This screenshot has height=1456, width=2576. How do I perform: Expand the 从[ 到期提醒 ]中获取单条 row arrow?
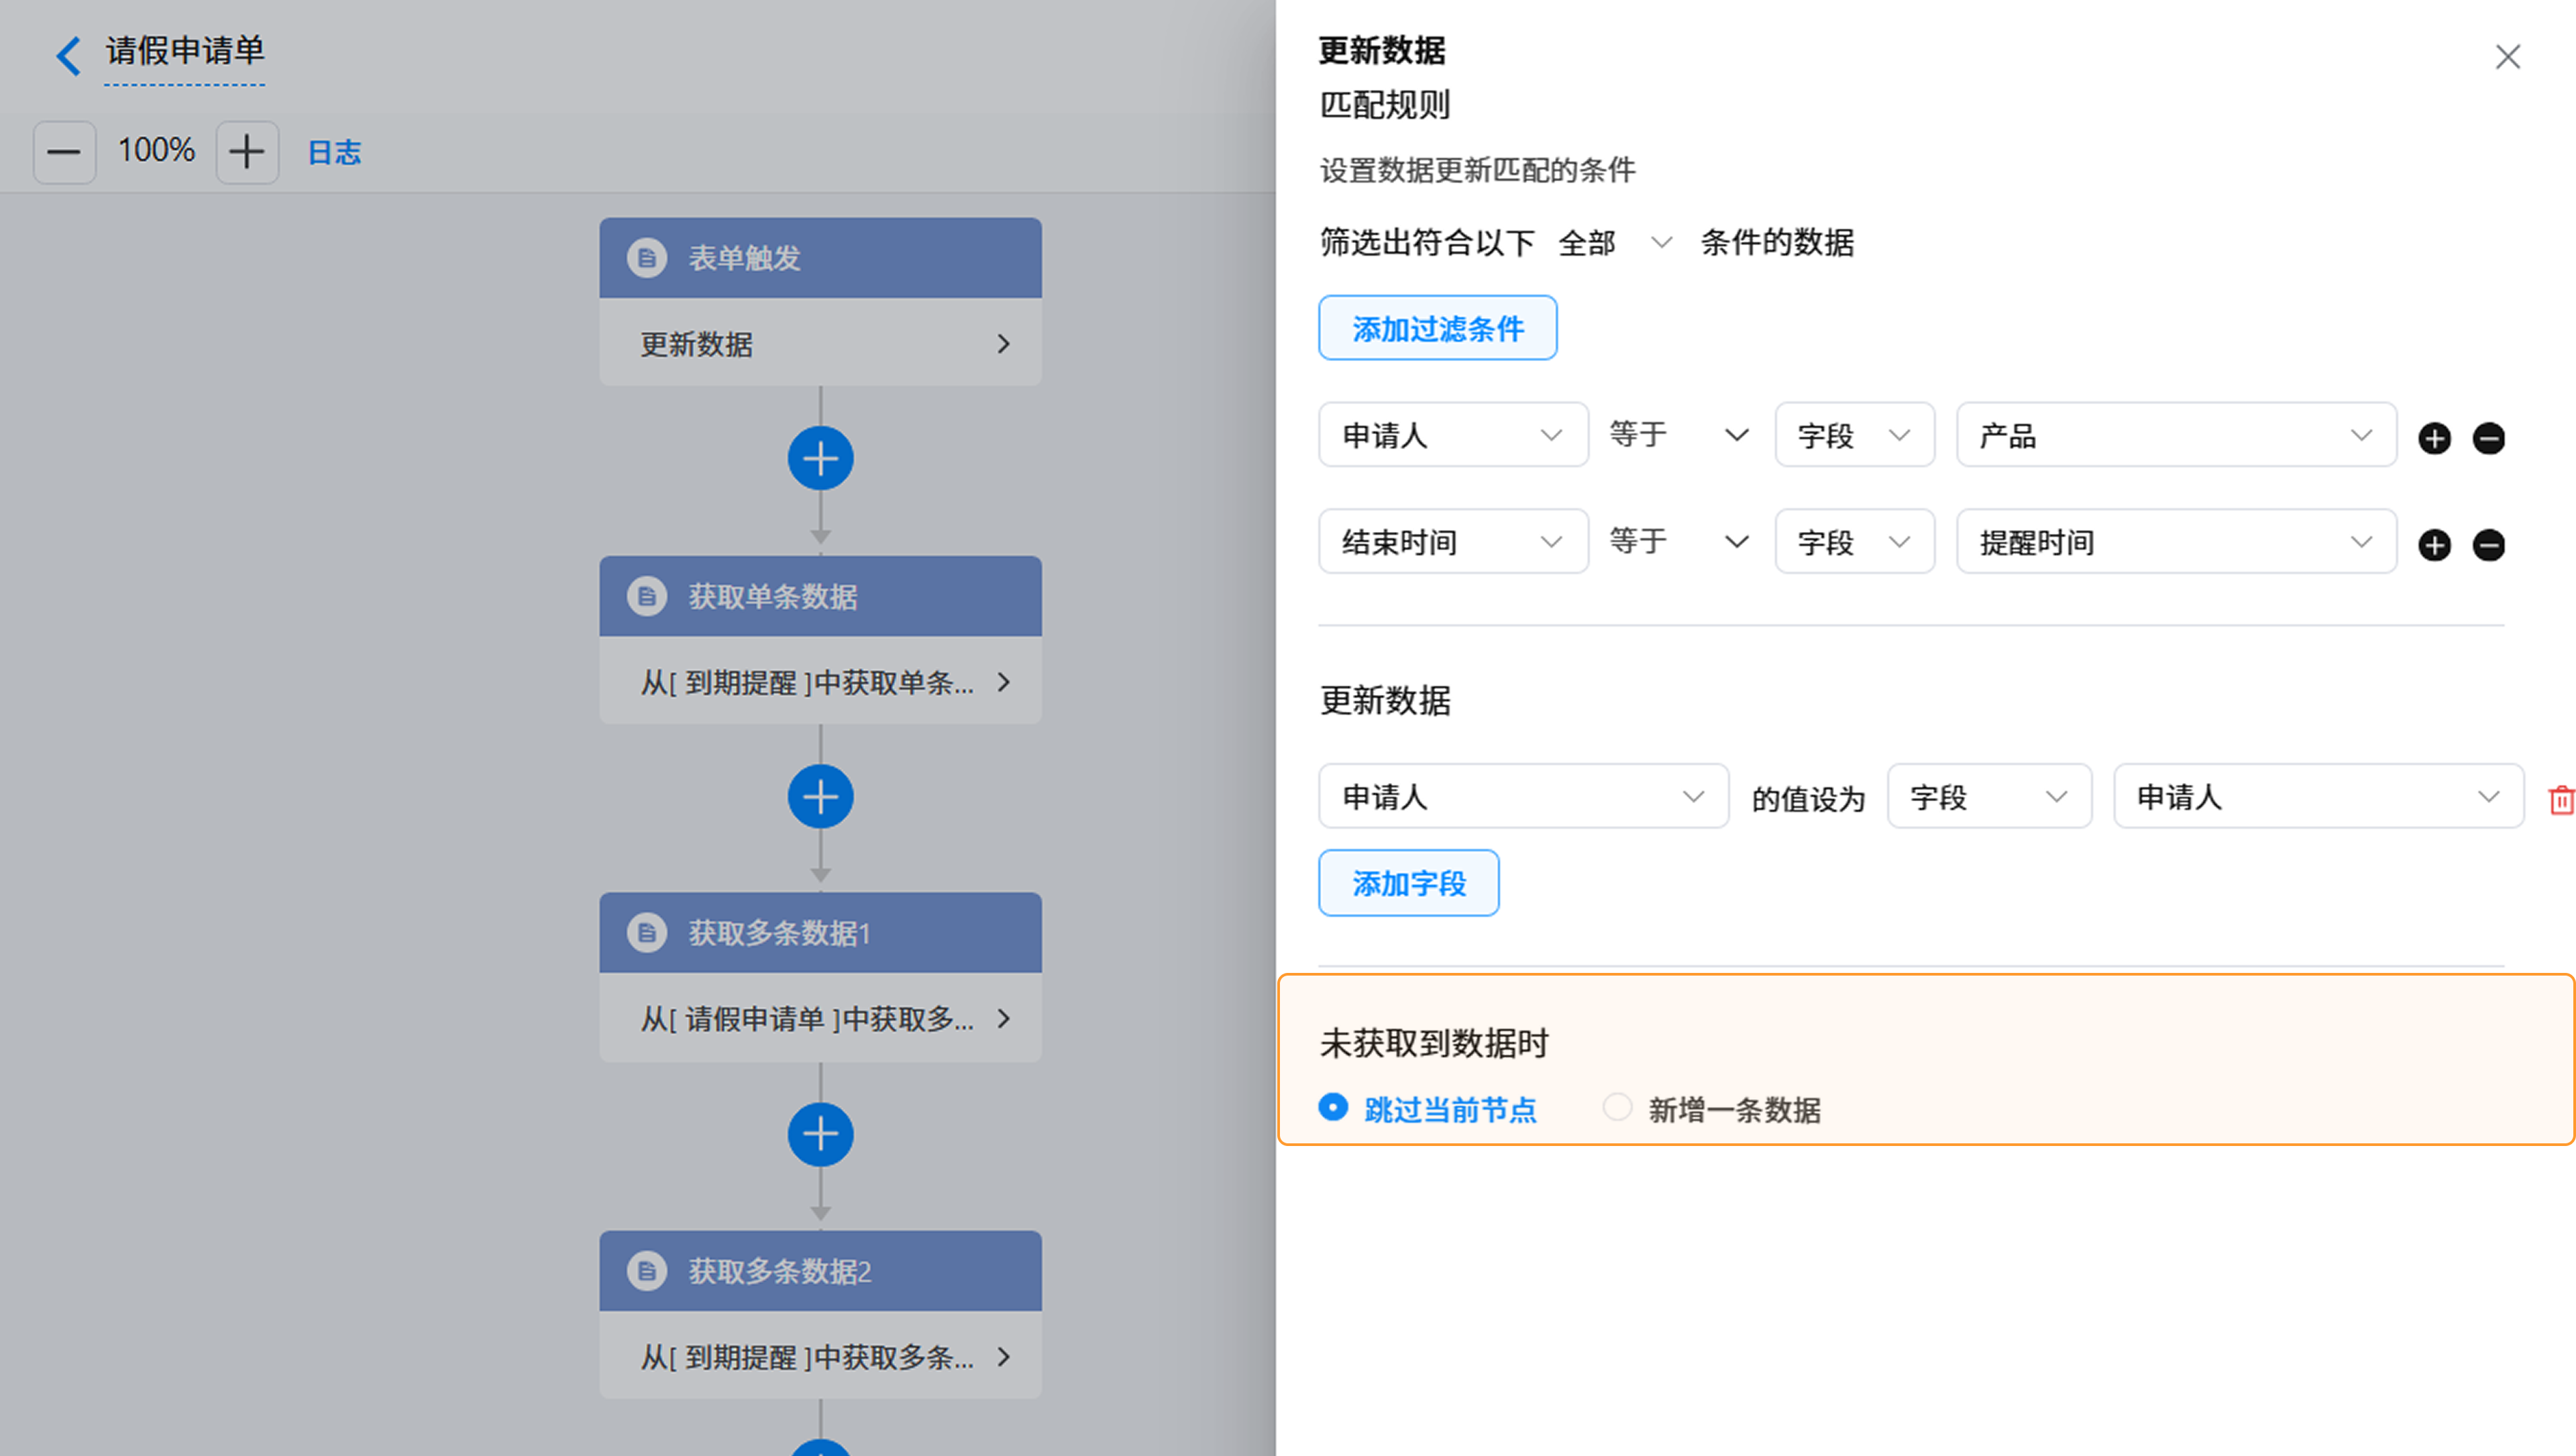1004,682
